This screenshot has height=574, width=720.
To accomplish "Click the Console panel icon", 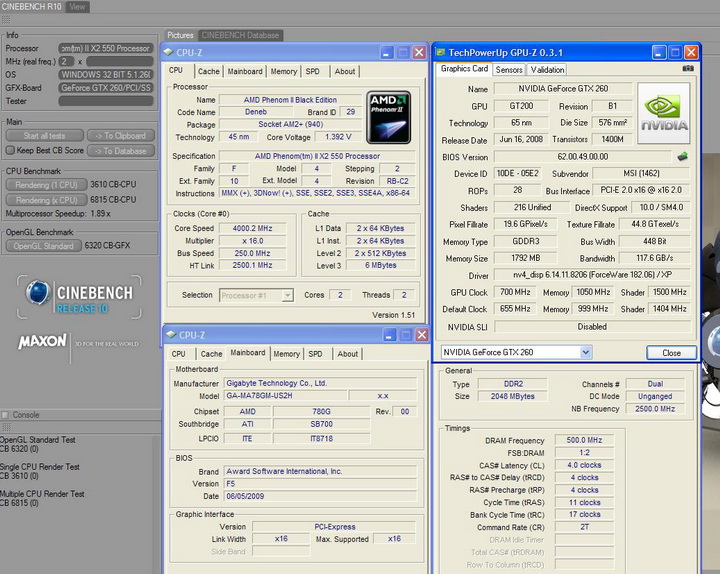I will point(6,414).
